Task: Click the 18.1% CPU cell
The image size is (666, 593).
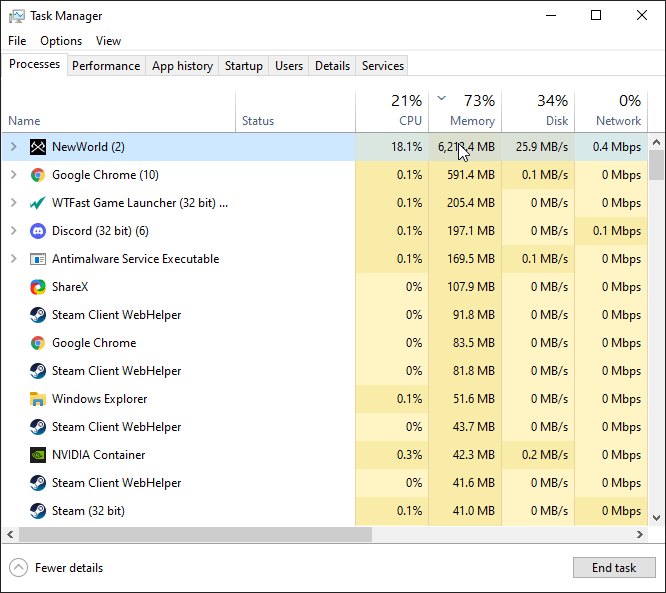Action: [x=392, y=147]
